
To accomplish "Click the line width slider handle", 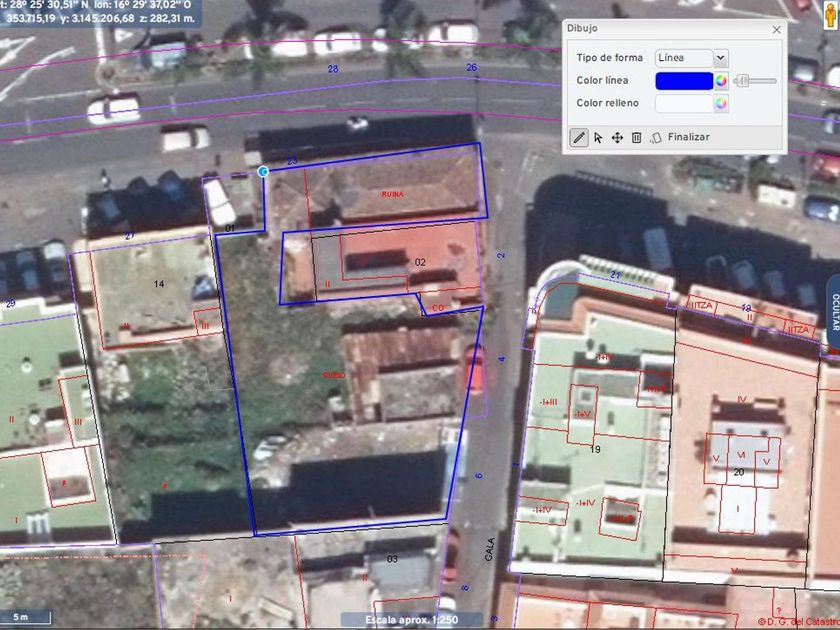I will (743, 81).
